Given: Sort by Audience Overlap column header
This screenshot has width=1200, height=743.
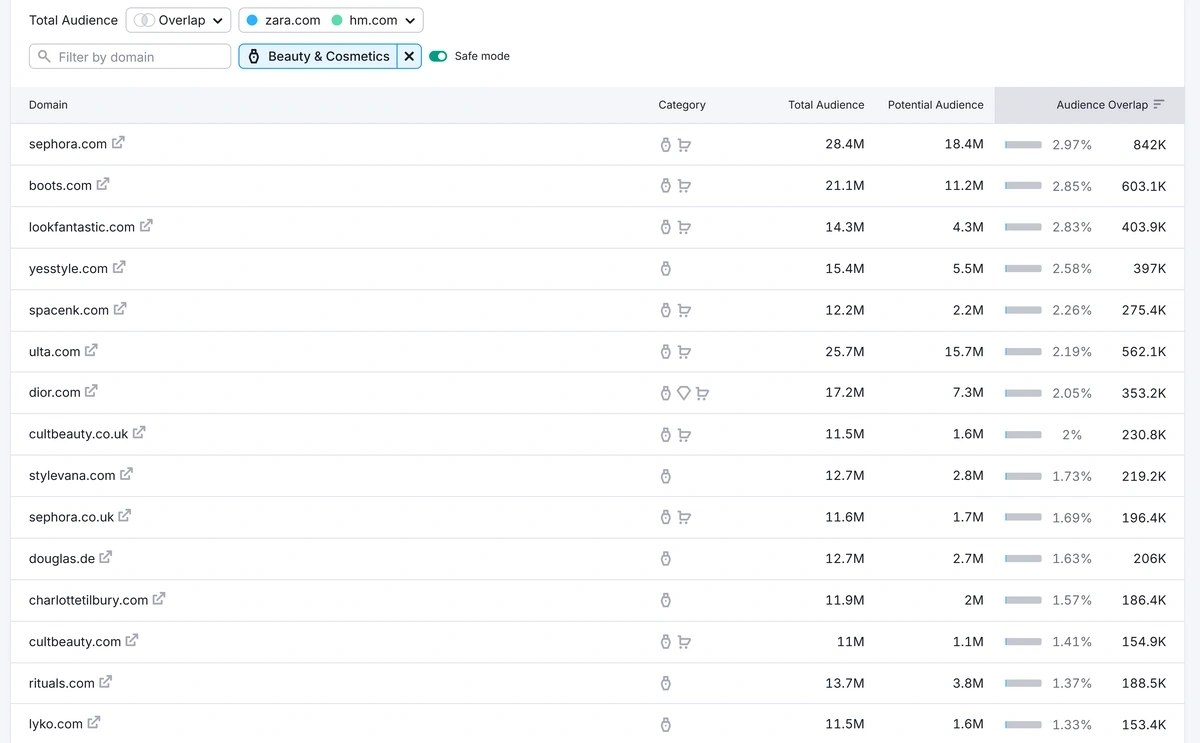Looking at the screenshot, I should [x=1102, y=105].
